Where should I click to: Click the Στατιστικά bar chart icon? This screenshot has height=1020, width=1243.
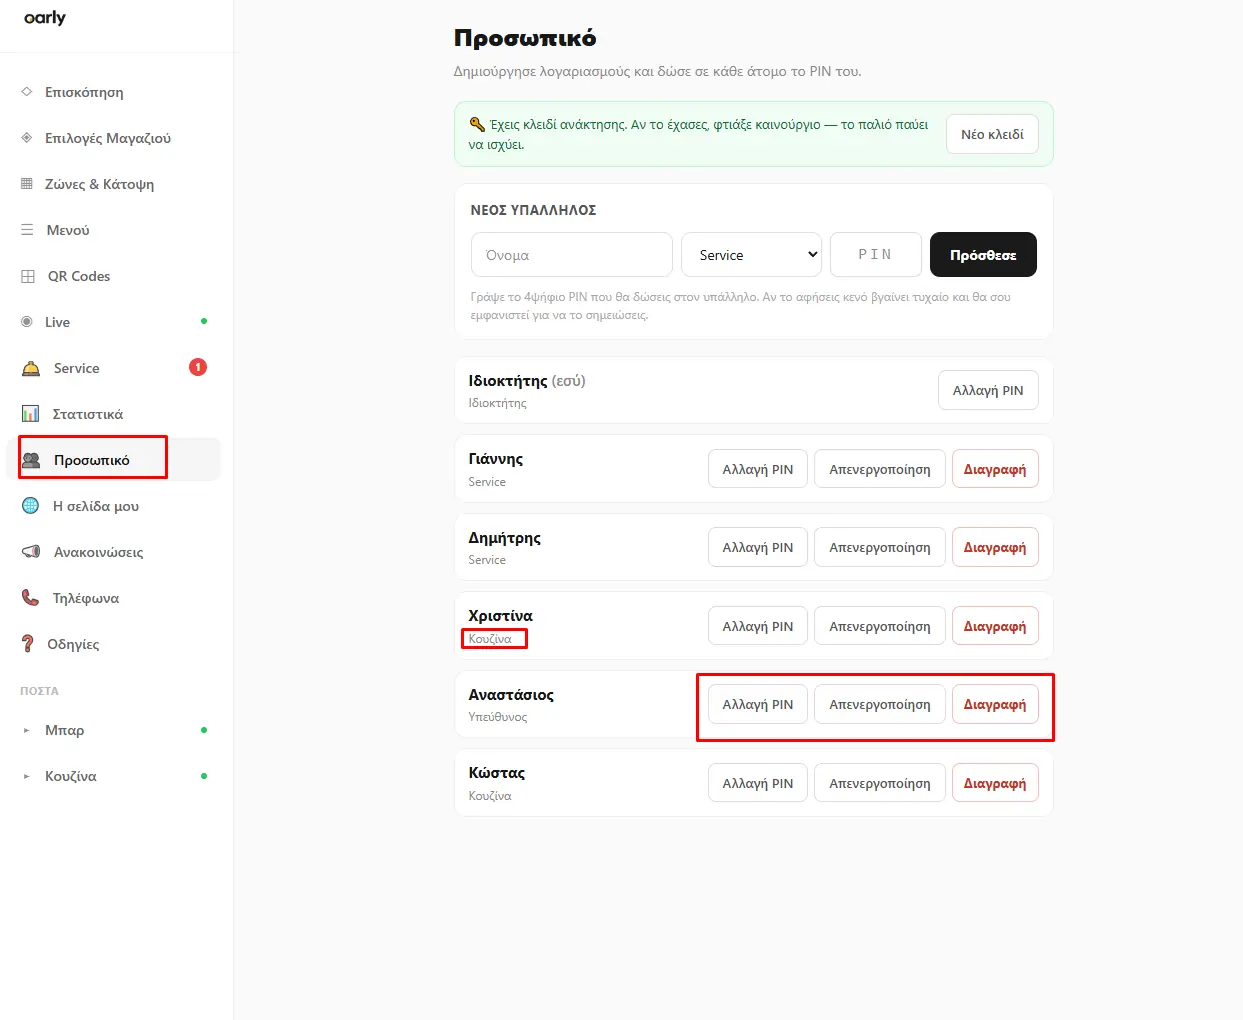coord(31,414)
